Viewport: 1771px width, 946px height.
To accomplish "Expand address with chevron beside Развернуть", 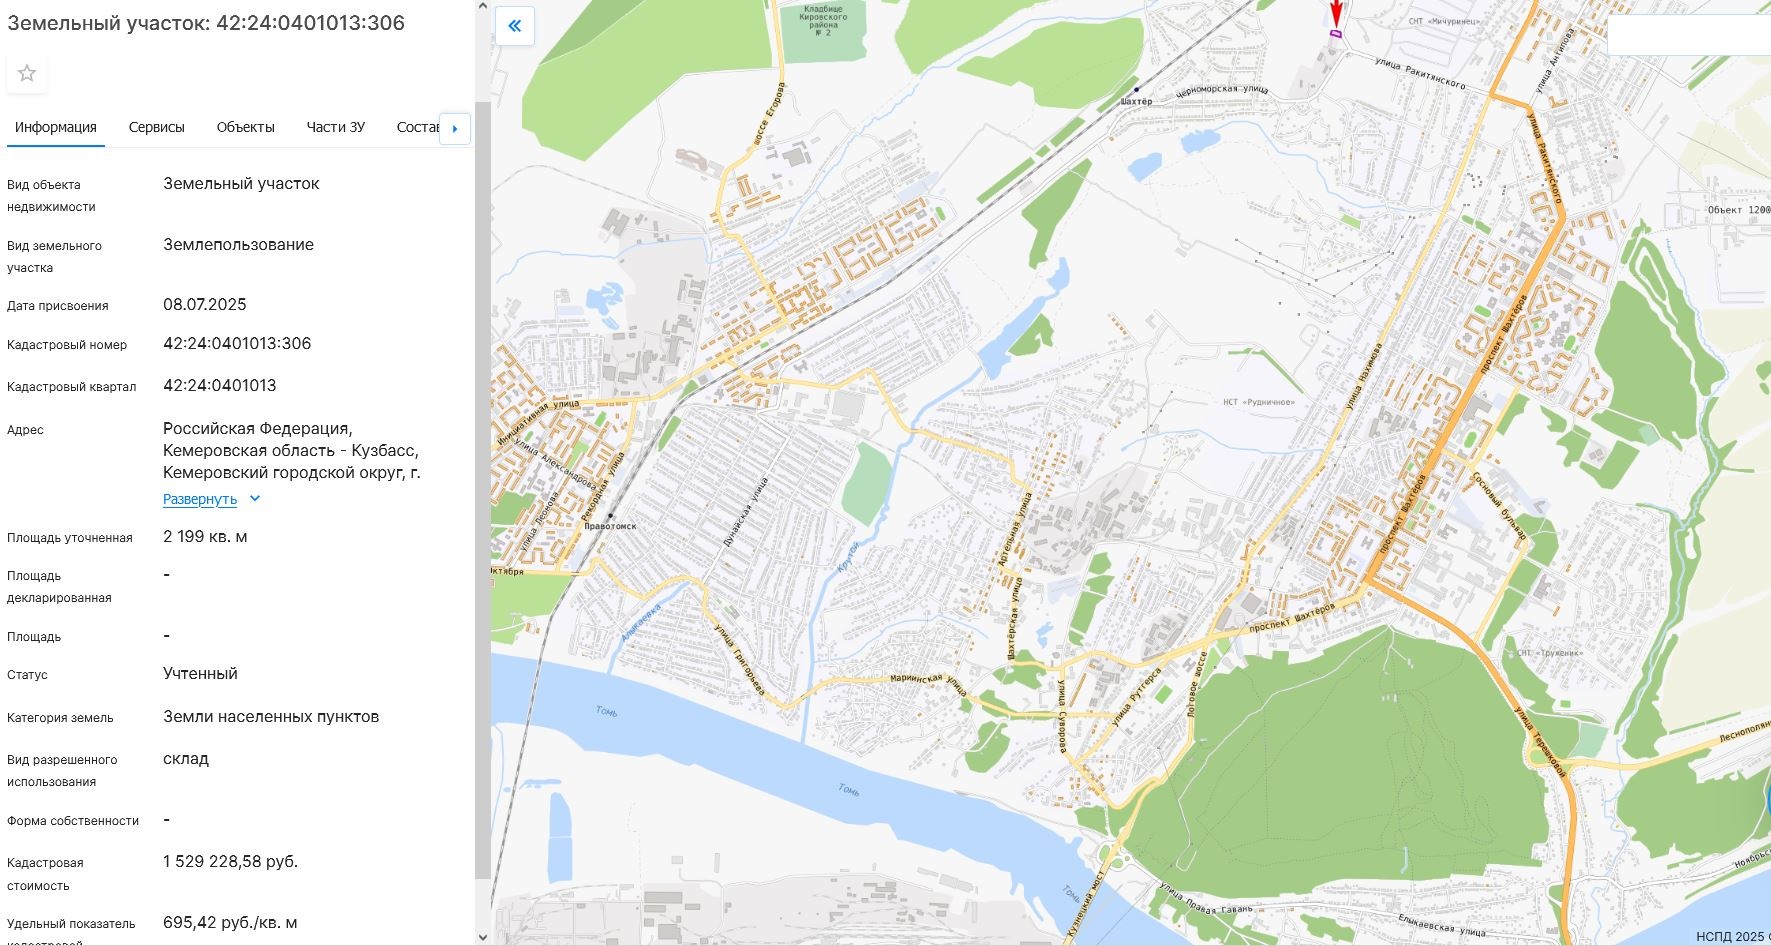I will pos(254,499).
